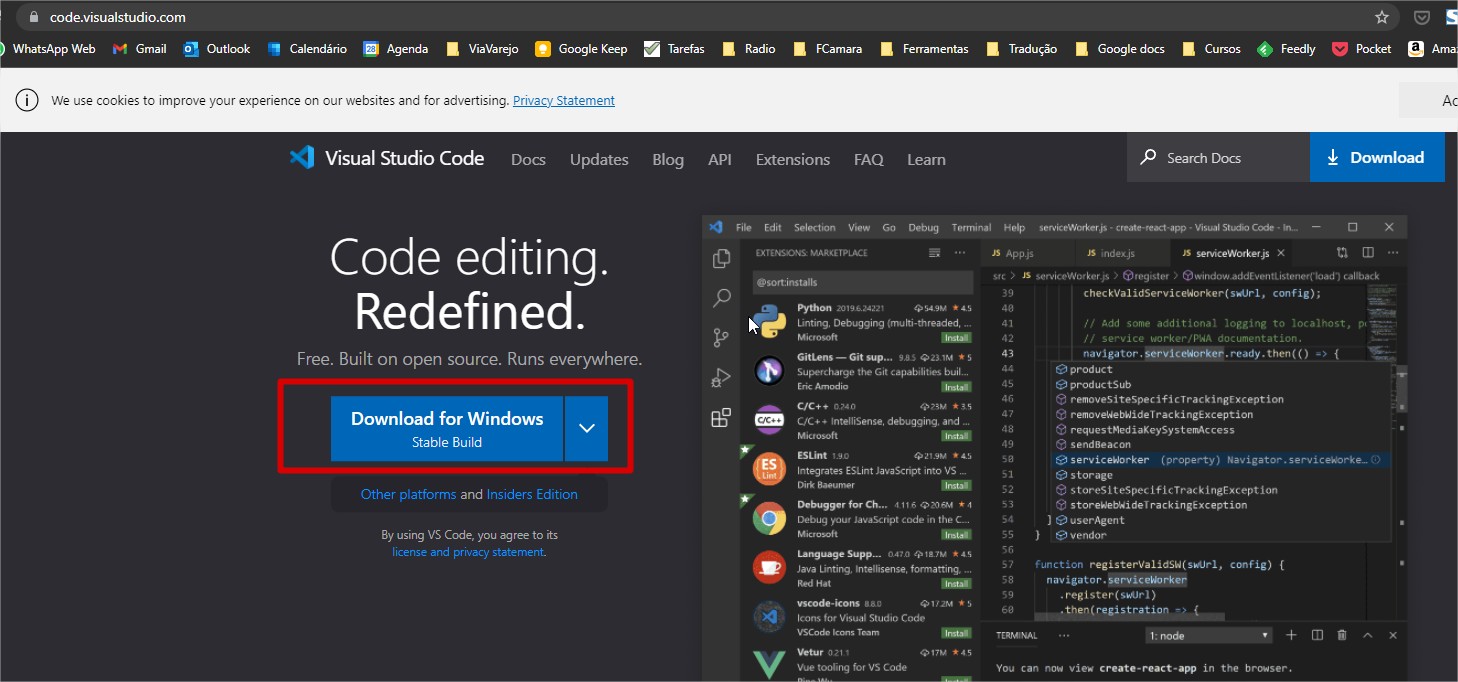
Task: Click Install on the Python extension
Action: point(957,338)
